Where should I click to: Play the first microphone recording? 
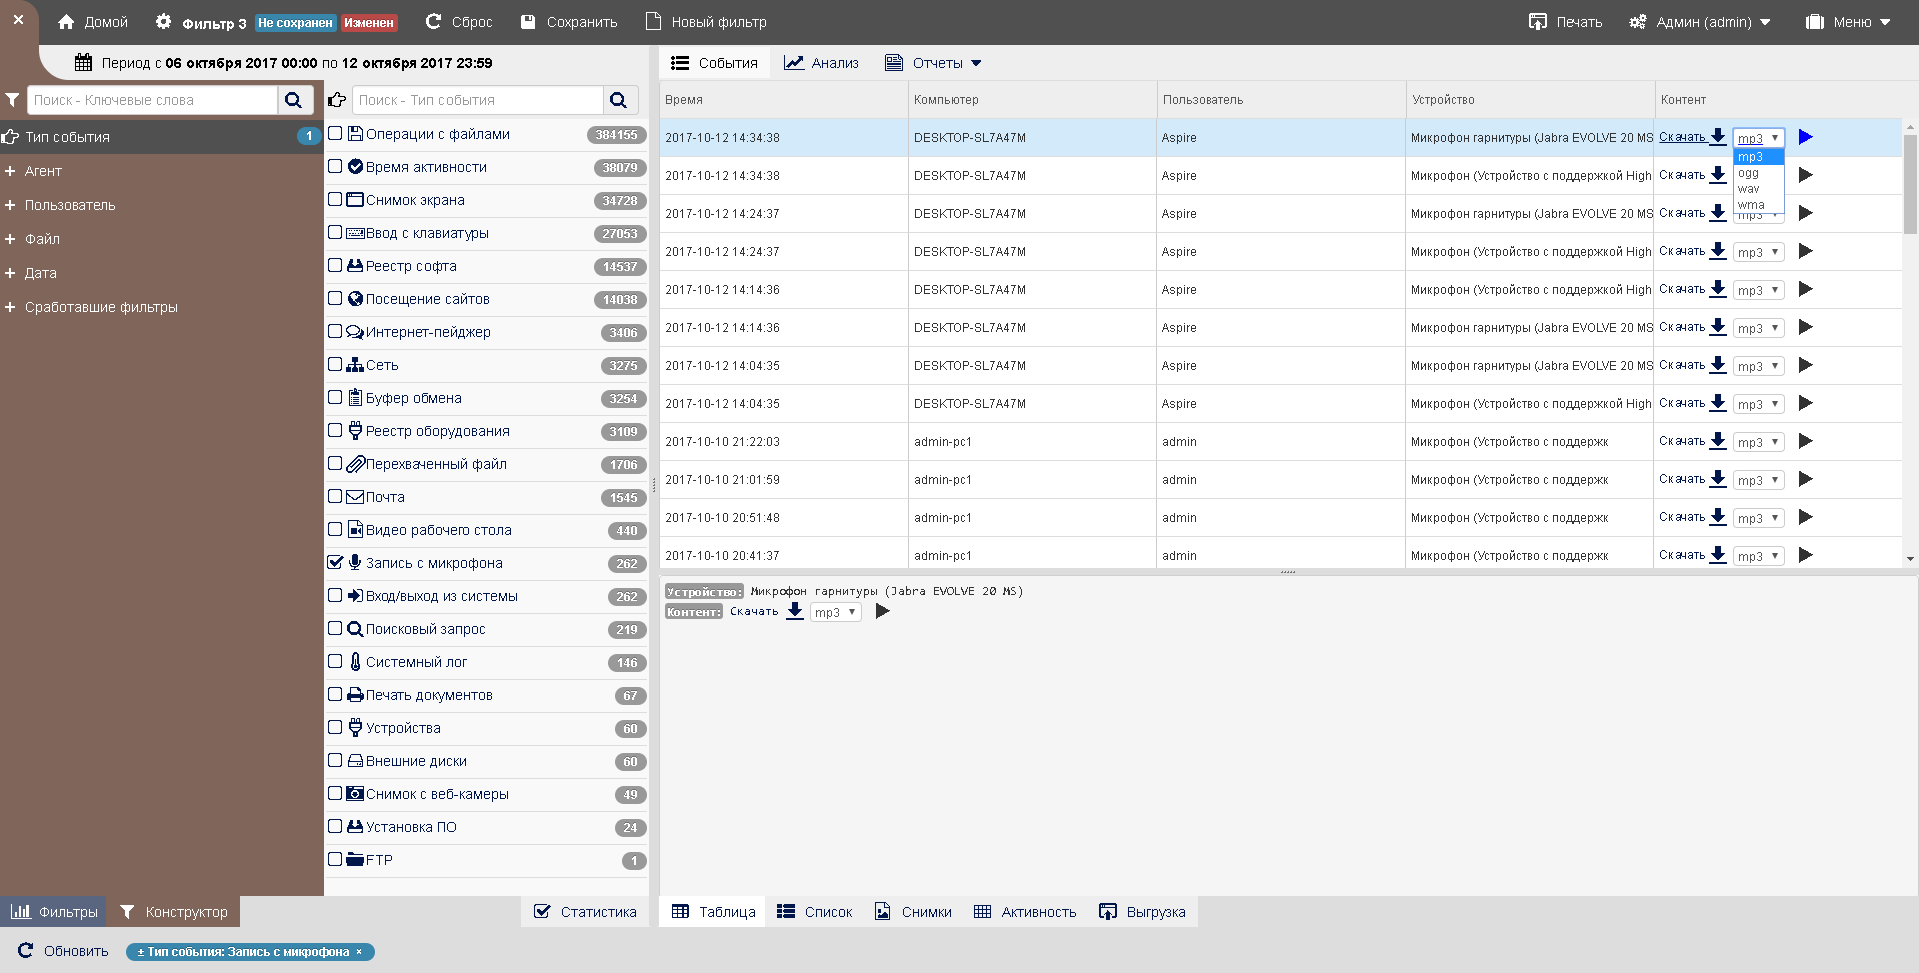1805,137
